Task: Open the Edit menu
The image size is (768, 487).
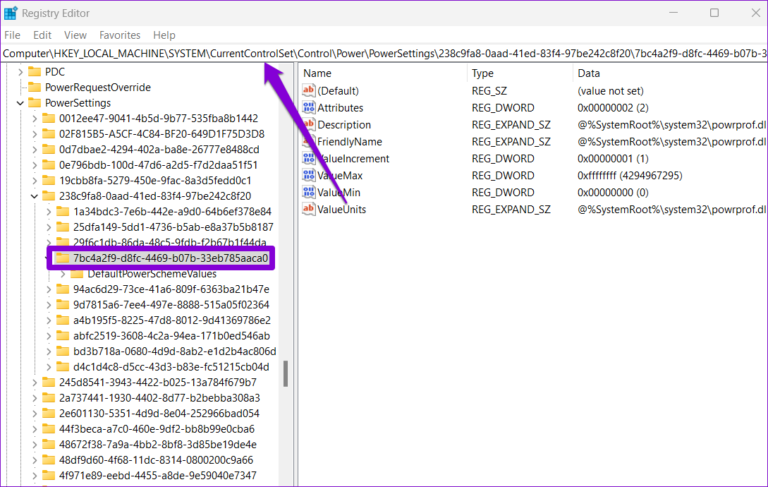Action: coord(42,35)
